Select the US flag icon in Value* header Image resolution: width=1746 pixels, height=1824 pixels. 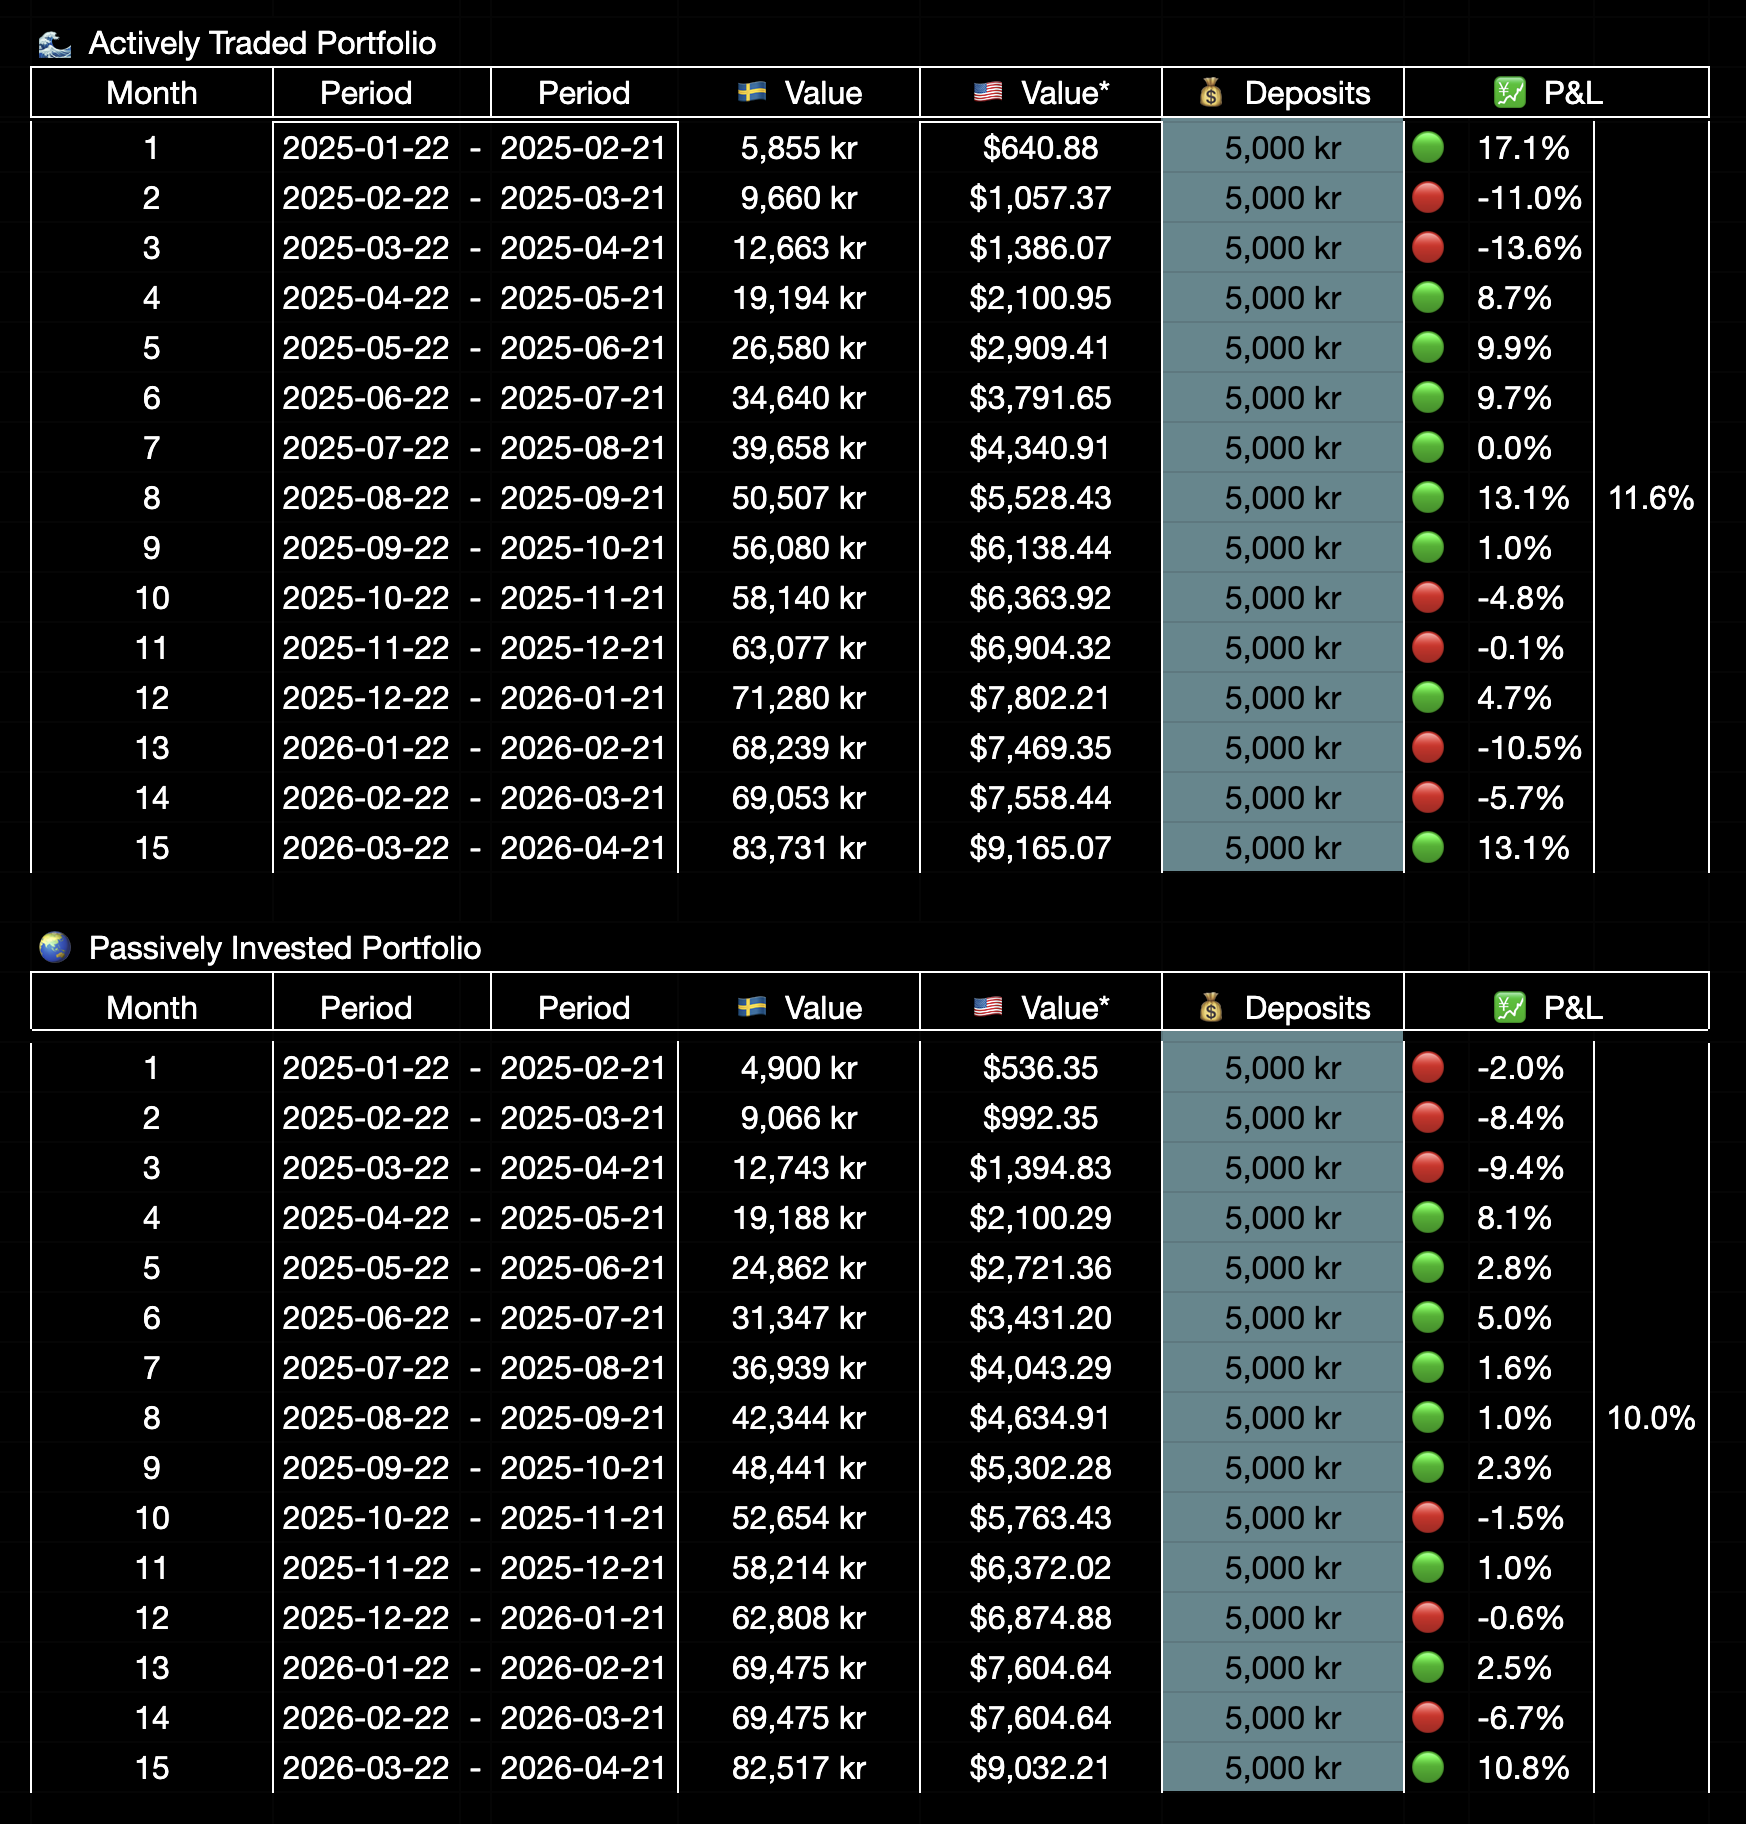[988, 92]
